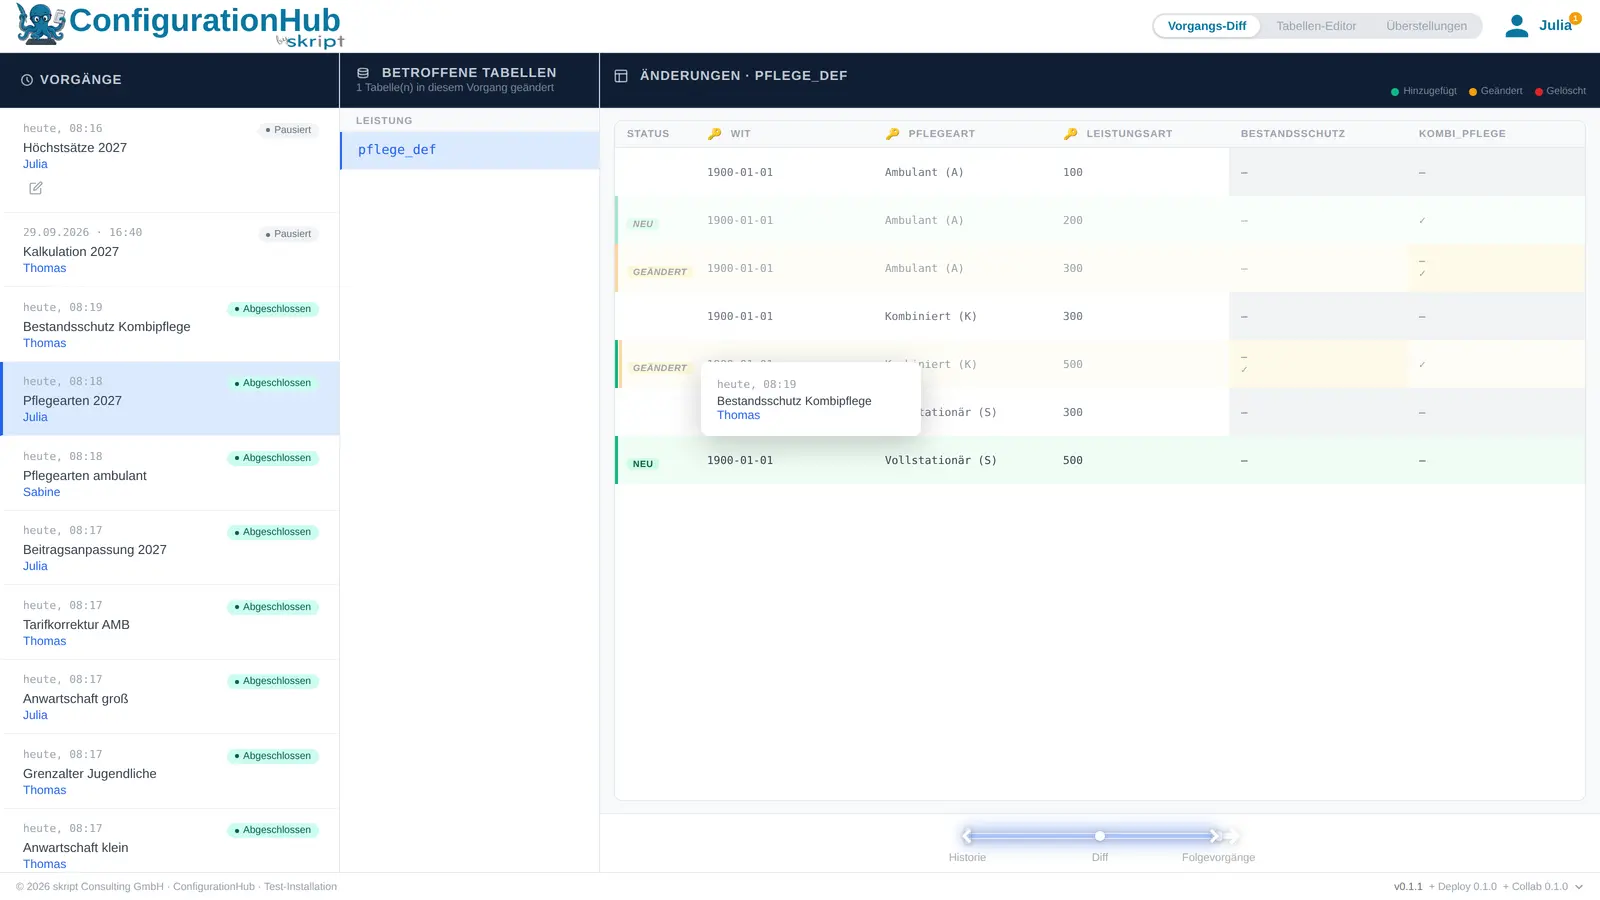
Task: Click the clock icon beside Vorgänge heading
Action: click(27, 80)
